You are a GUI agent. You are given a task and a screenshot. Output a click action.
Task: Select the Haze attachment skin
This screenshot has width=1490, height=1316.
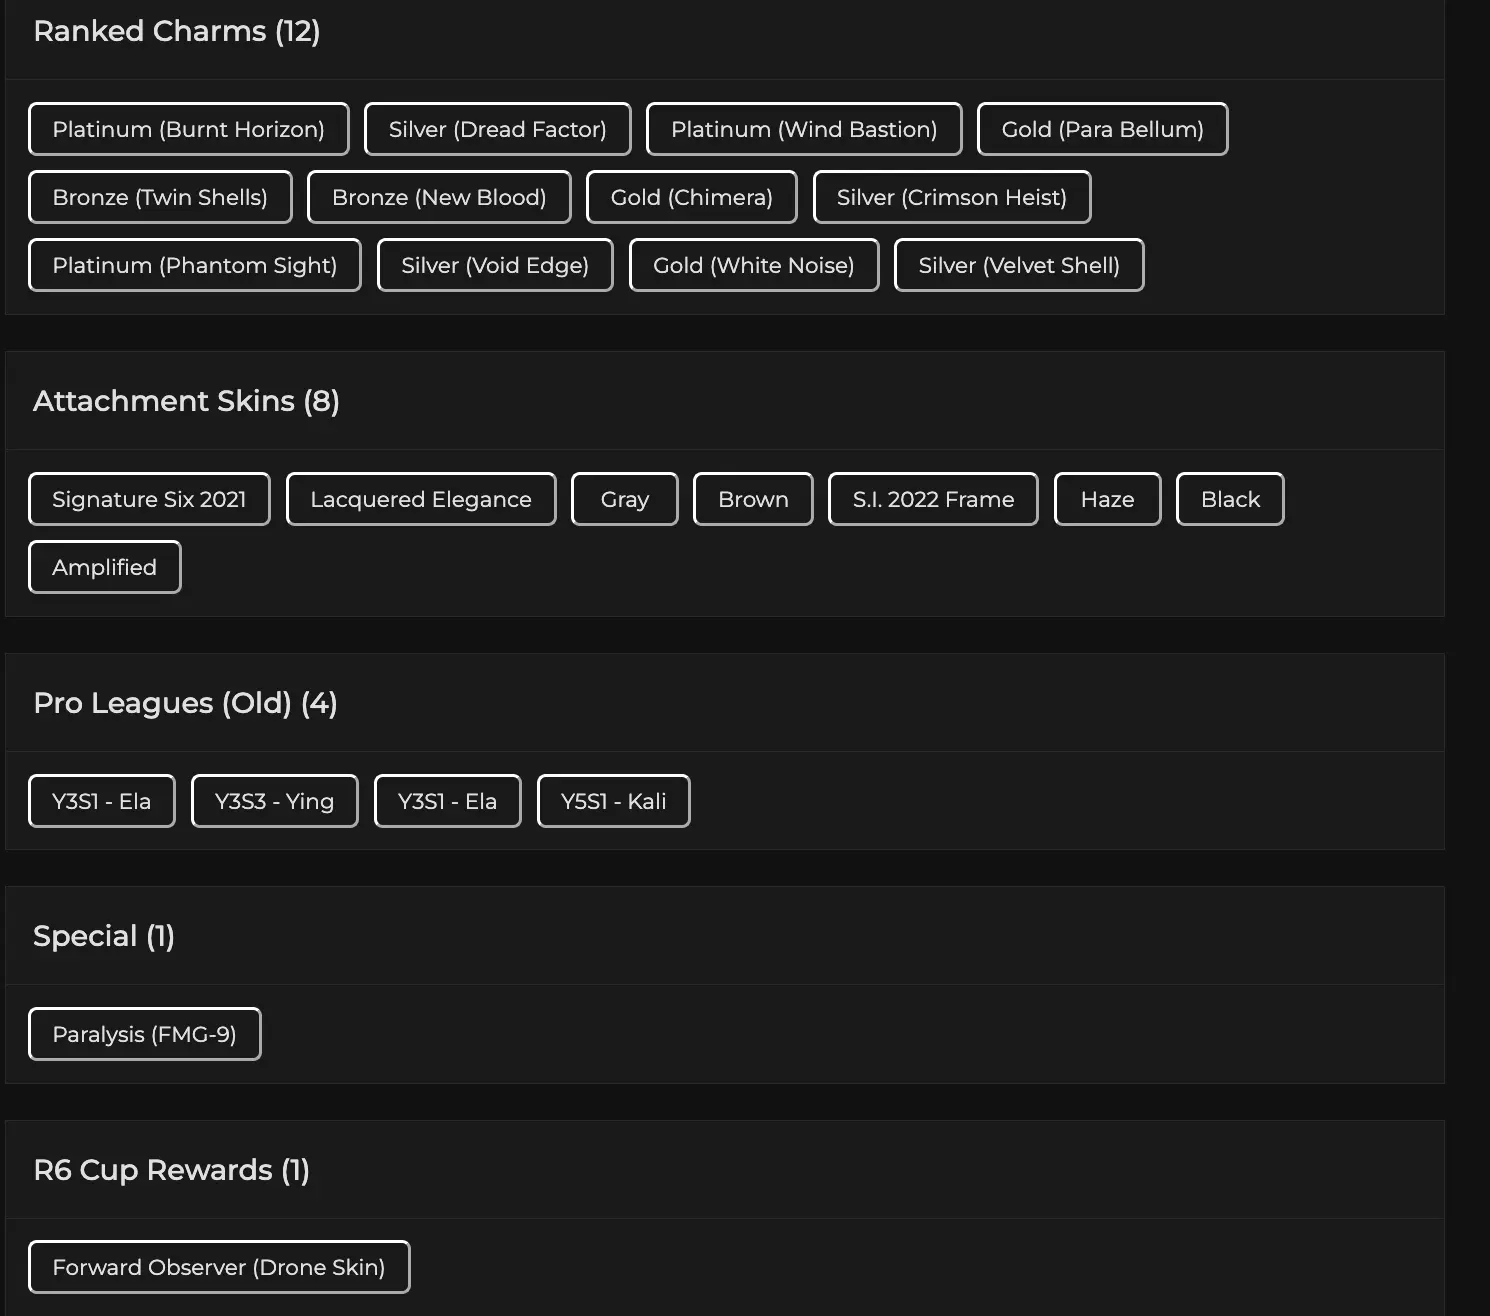(x=1107, y=499)
